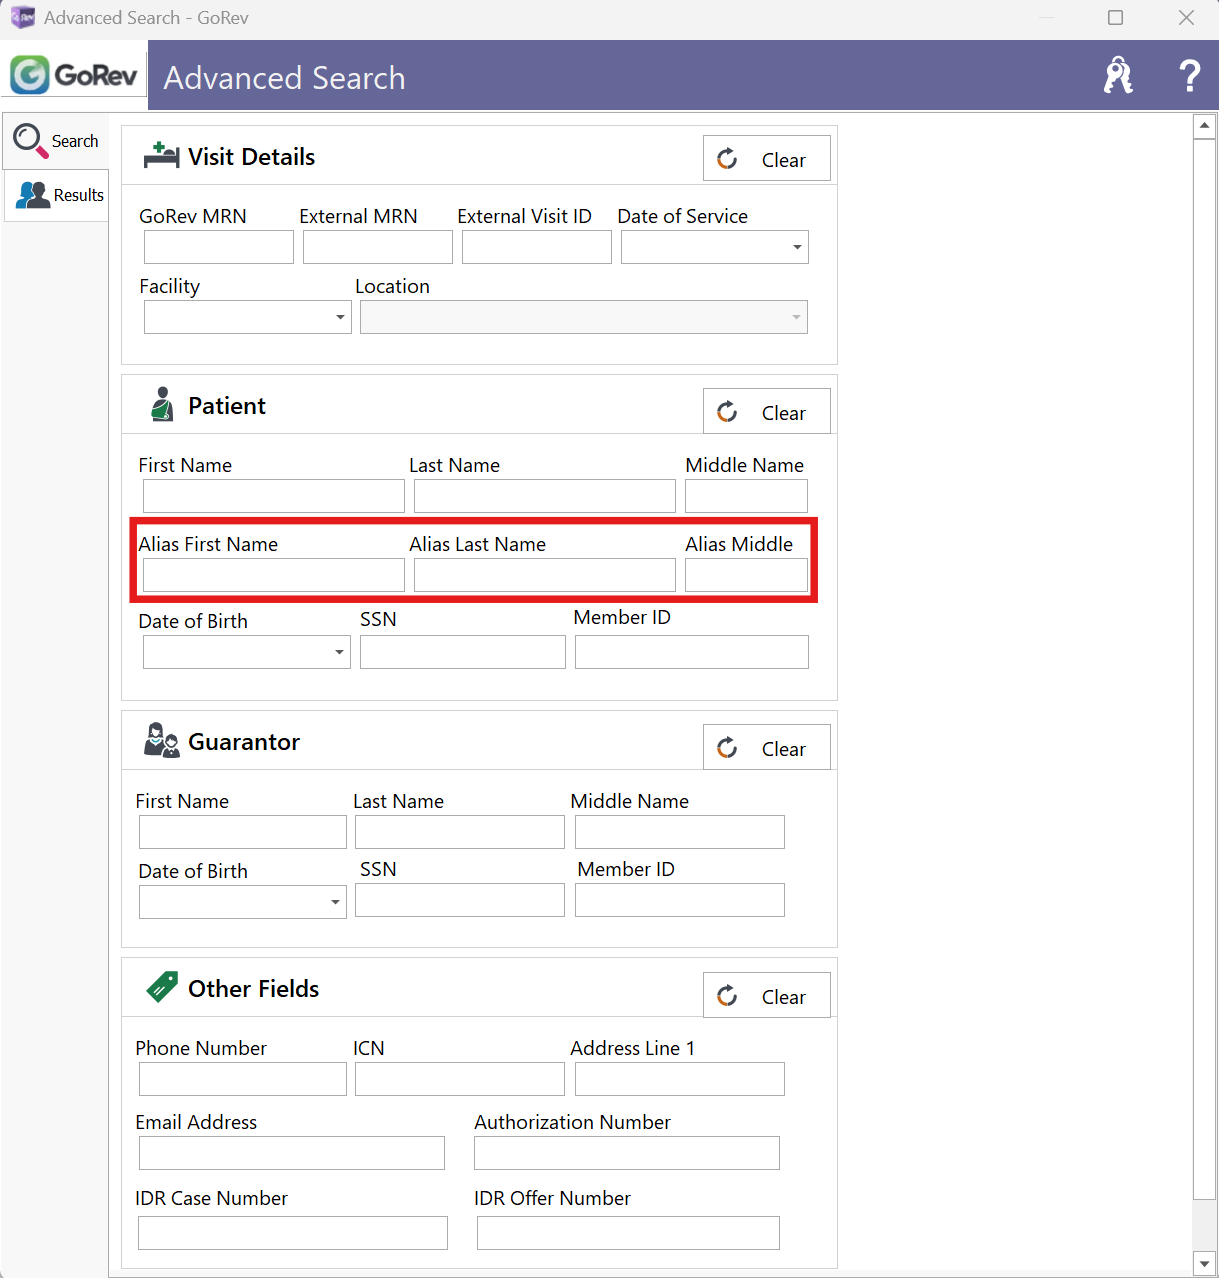Open help with the question mark icon
Screen dimensions: 1219x1278
[1188, 76]
